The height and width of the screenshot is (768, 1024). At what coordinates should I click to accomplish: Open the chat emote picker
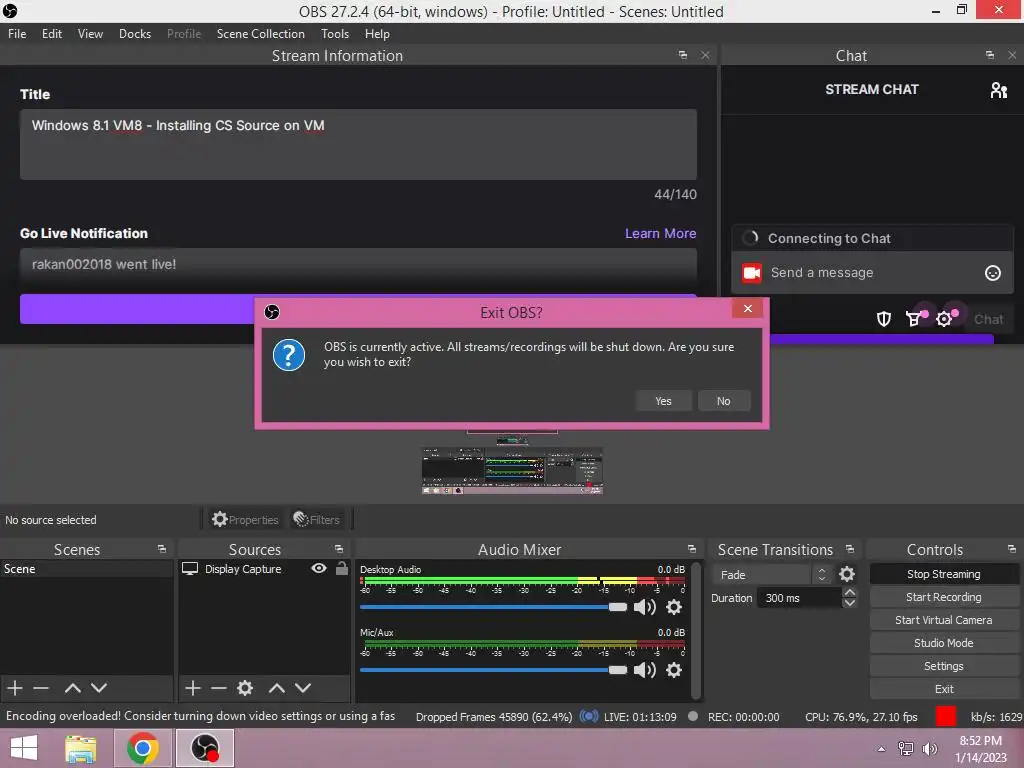(x=993, y=273)
